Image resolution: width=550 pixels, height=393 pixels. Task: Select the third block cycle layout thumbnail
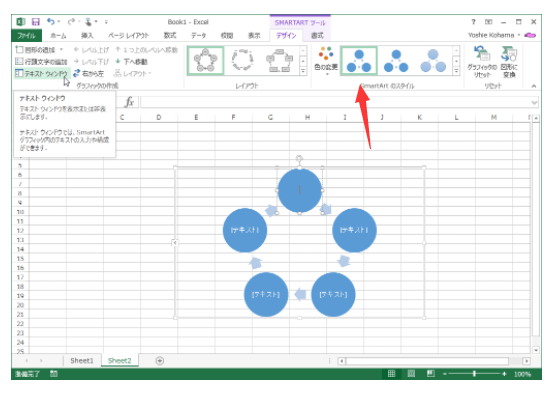point(279,61)
